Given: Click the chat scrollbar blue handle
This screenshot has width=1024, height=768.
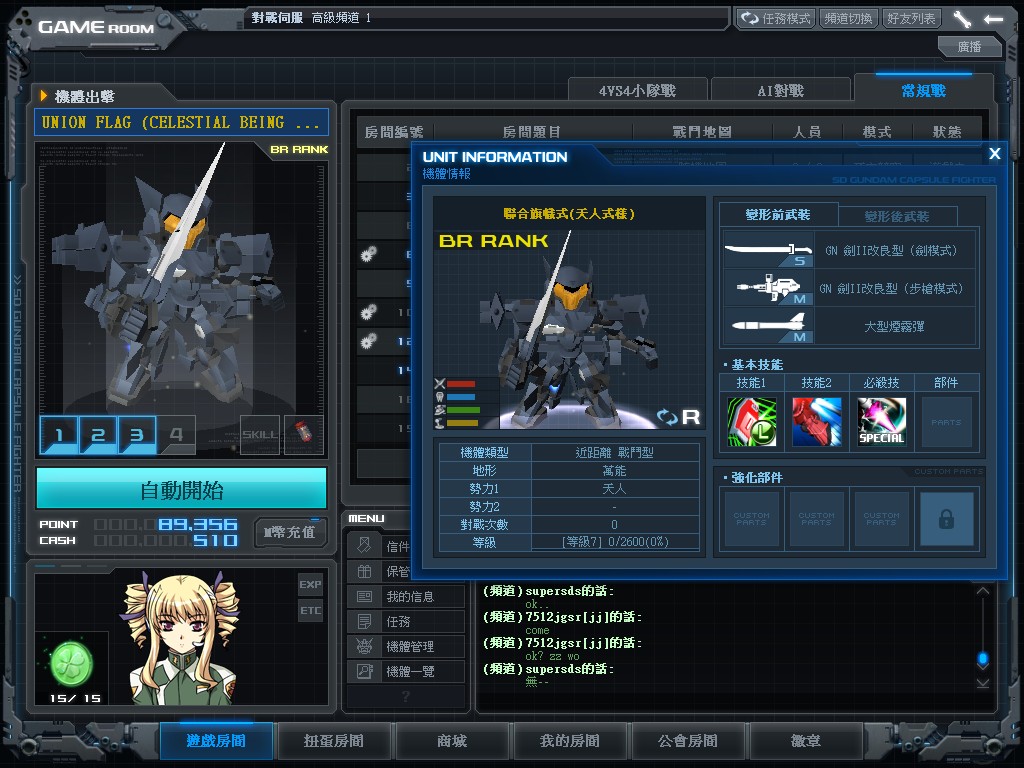Looking at the screenshot, I should click(983, 658).
